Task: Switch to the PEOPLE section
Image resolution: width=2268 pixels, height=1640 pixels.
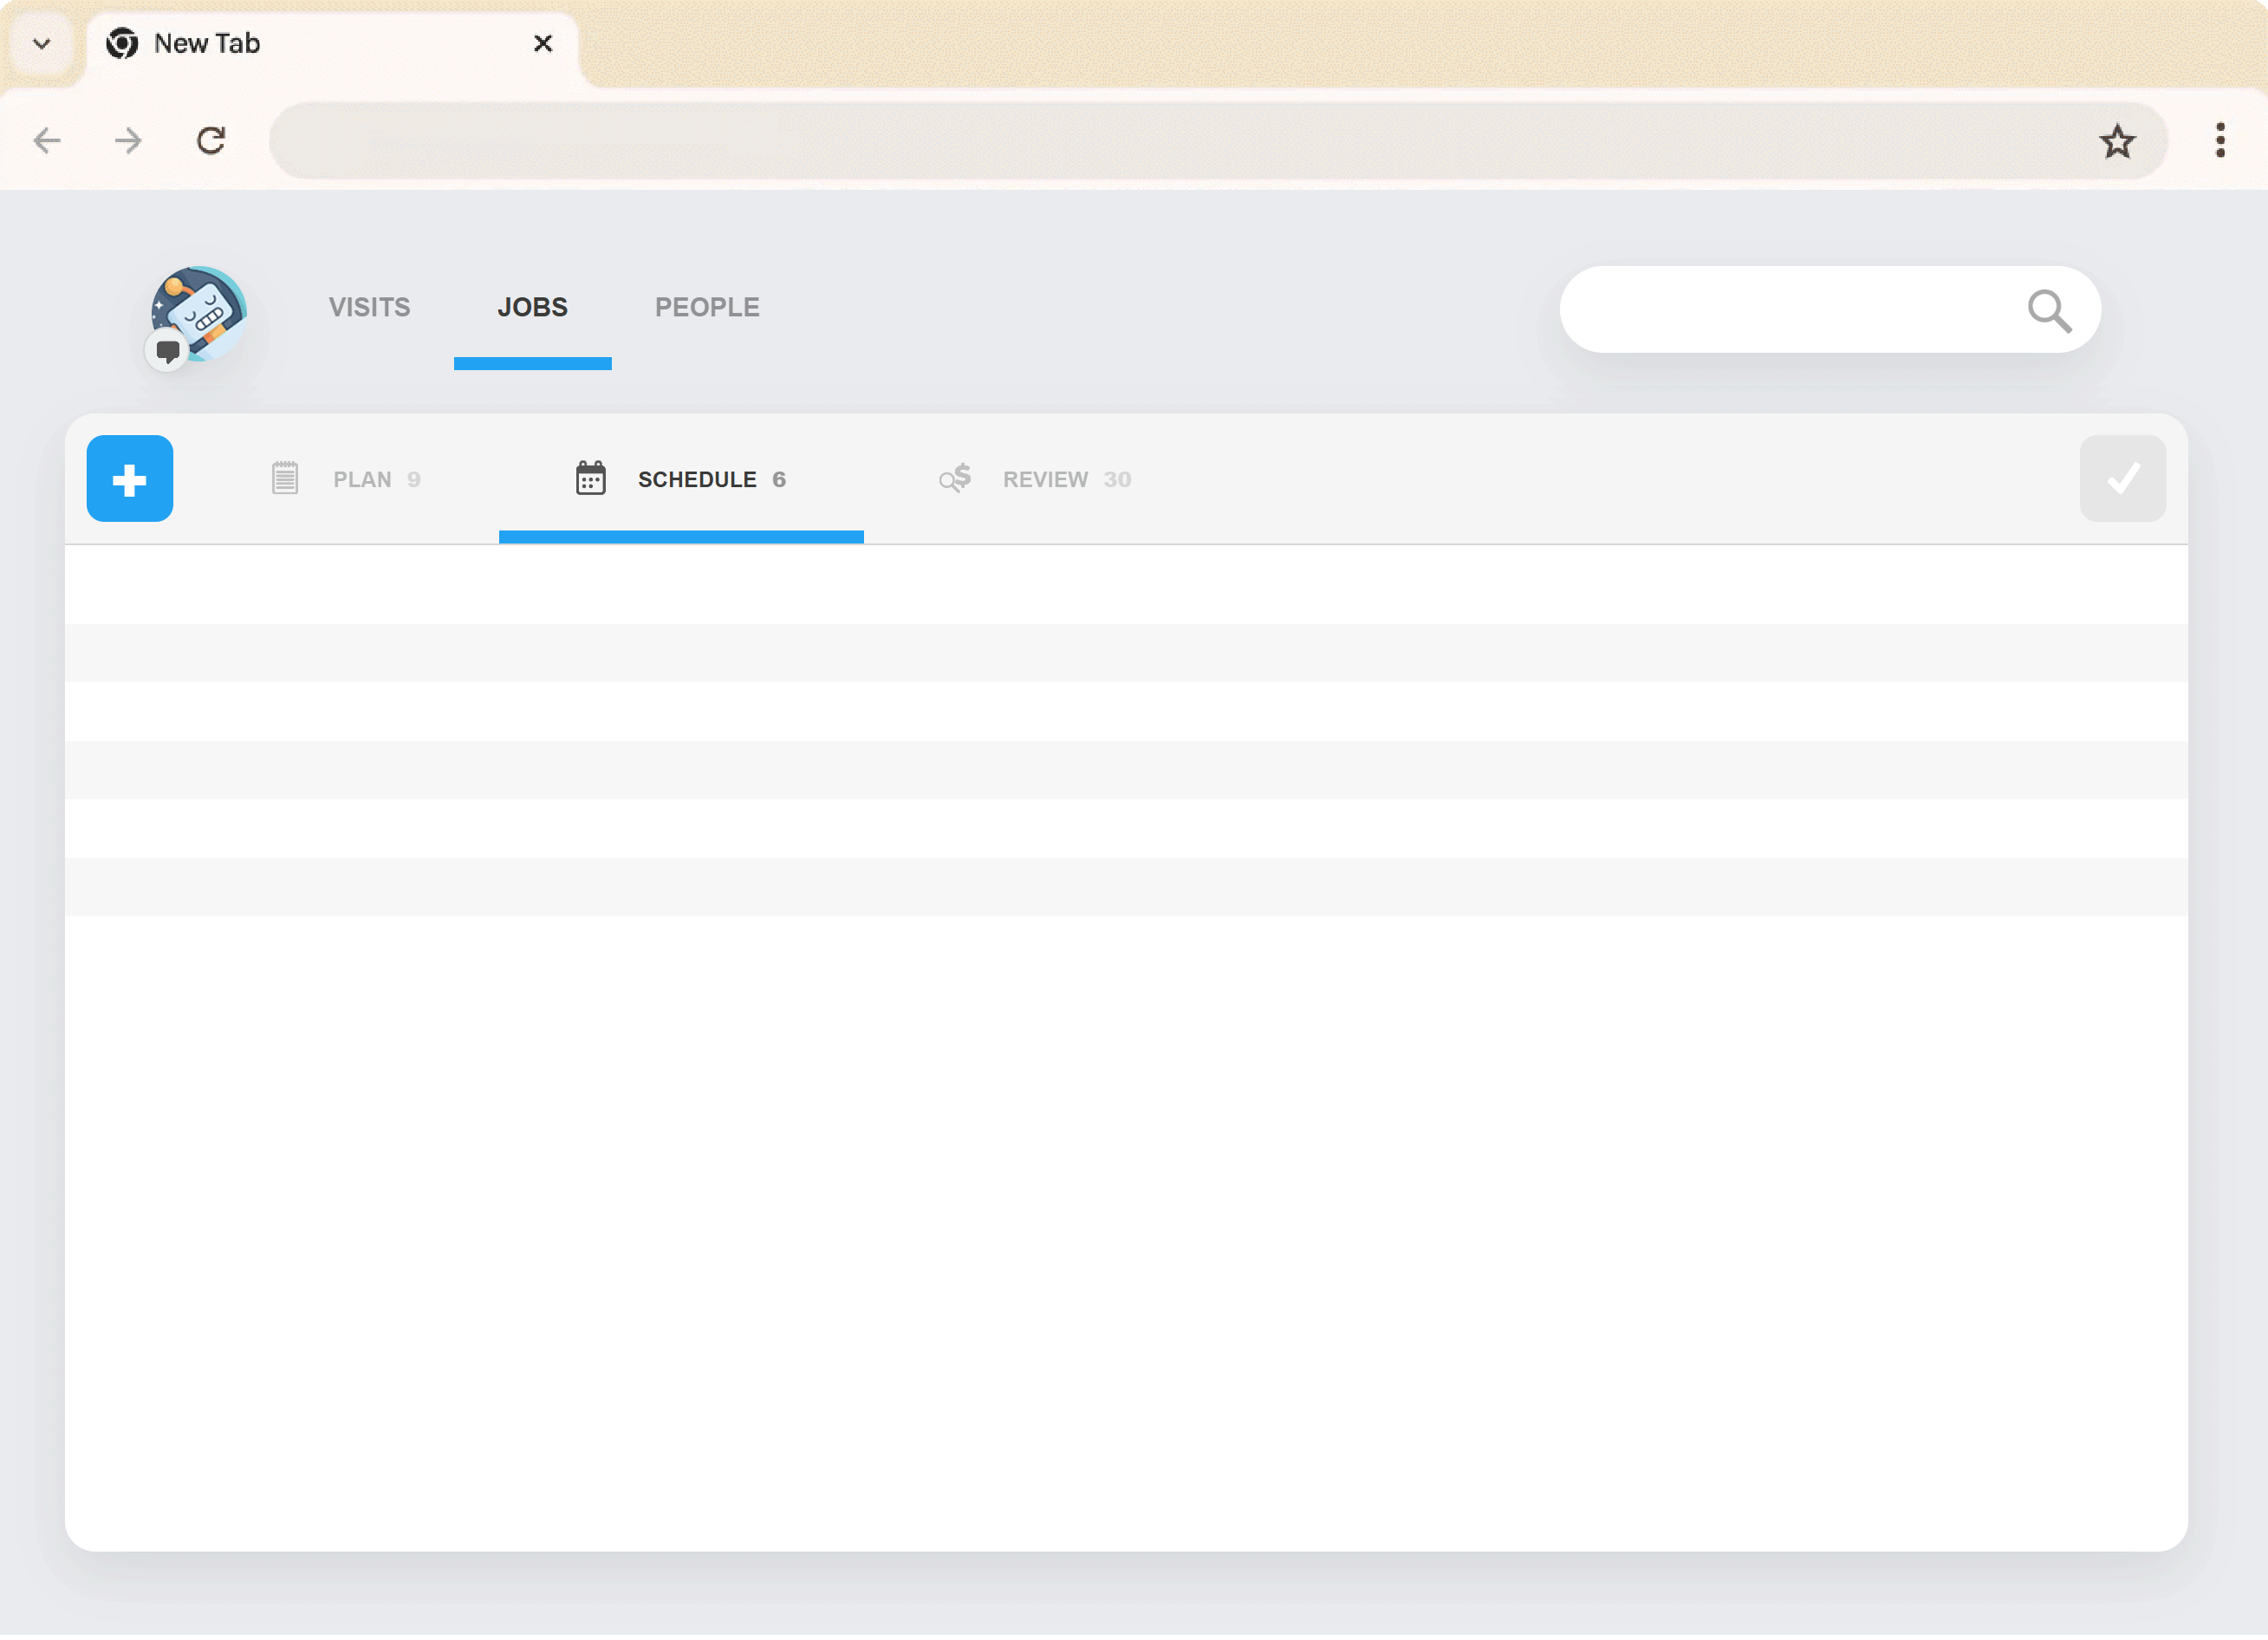Action: pyautogui.click(x=707, y=308)
